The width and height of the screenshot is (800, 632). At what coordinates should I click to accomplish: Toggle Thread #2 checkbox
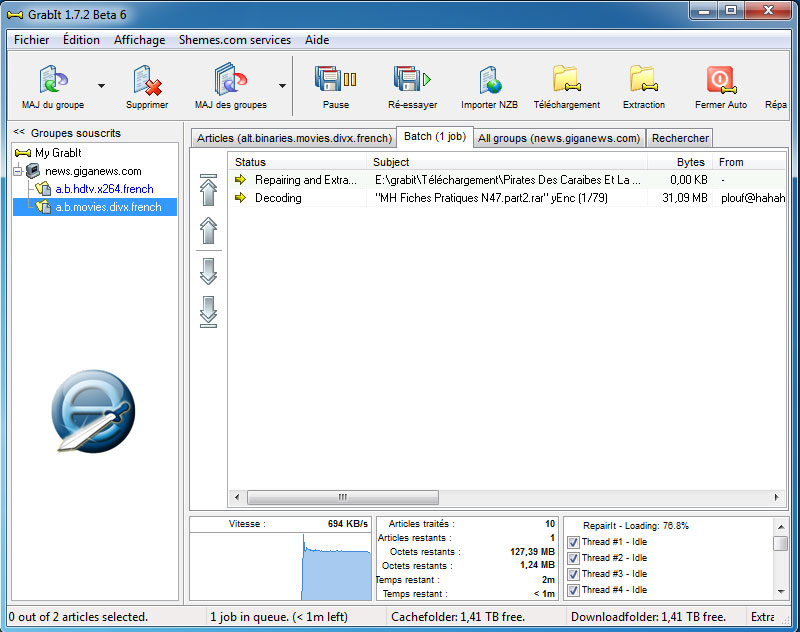click(573, 558)
